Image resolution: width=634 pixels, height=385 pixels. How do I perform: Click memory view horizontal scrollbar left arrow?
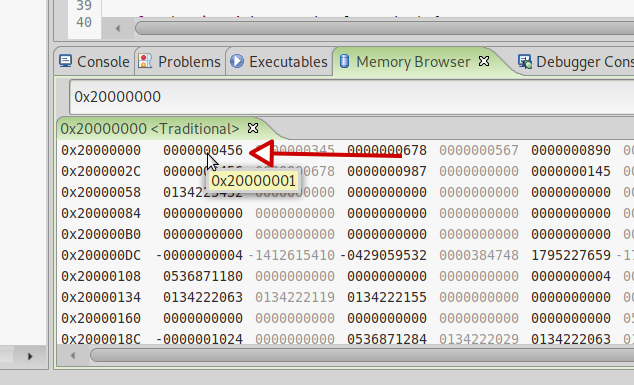coord(72,355)
